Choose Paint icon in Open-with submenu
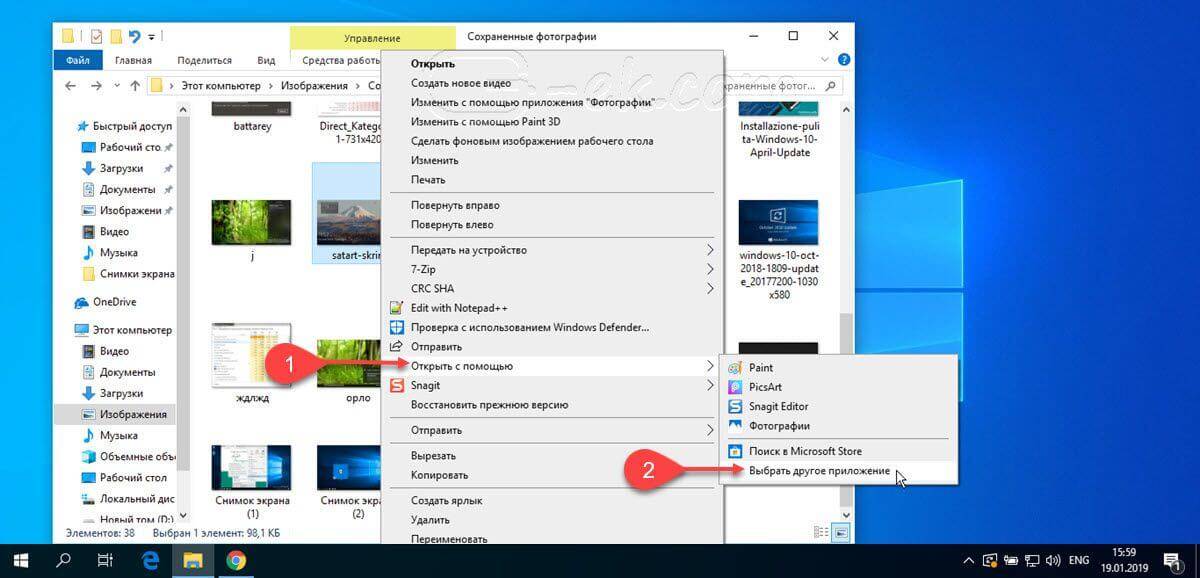 pyautogui.click(x=736, y=368)
